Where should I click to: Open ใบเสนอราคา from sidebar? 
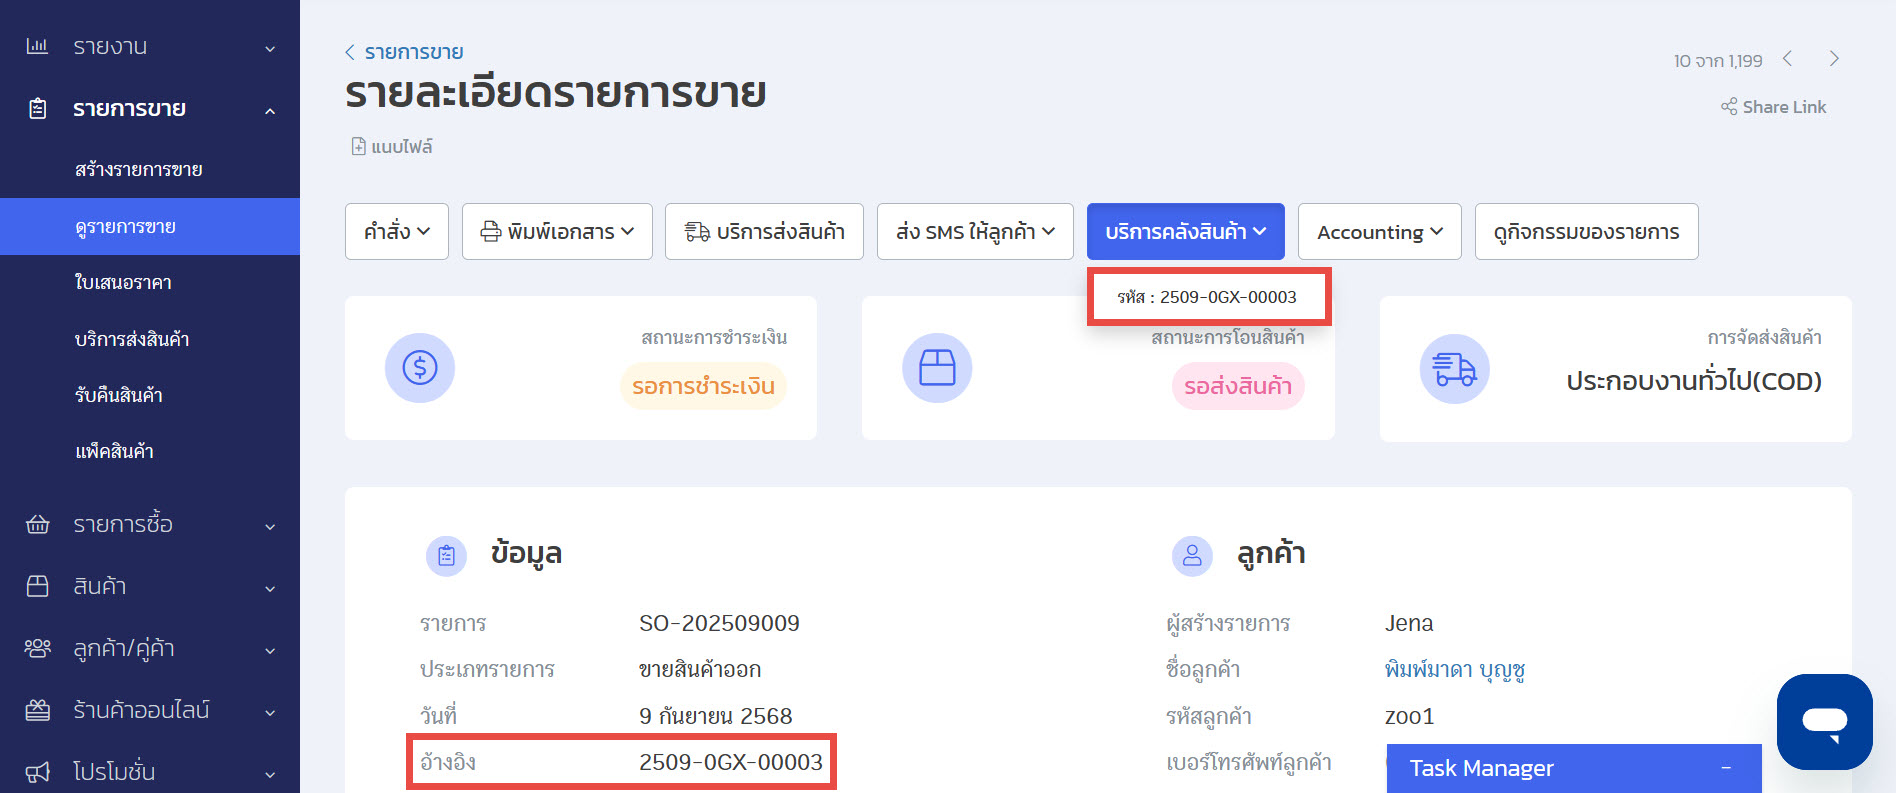(123, 283)
